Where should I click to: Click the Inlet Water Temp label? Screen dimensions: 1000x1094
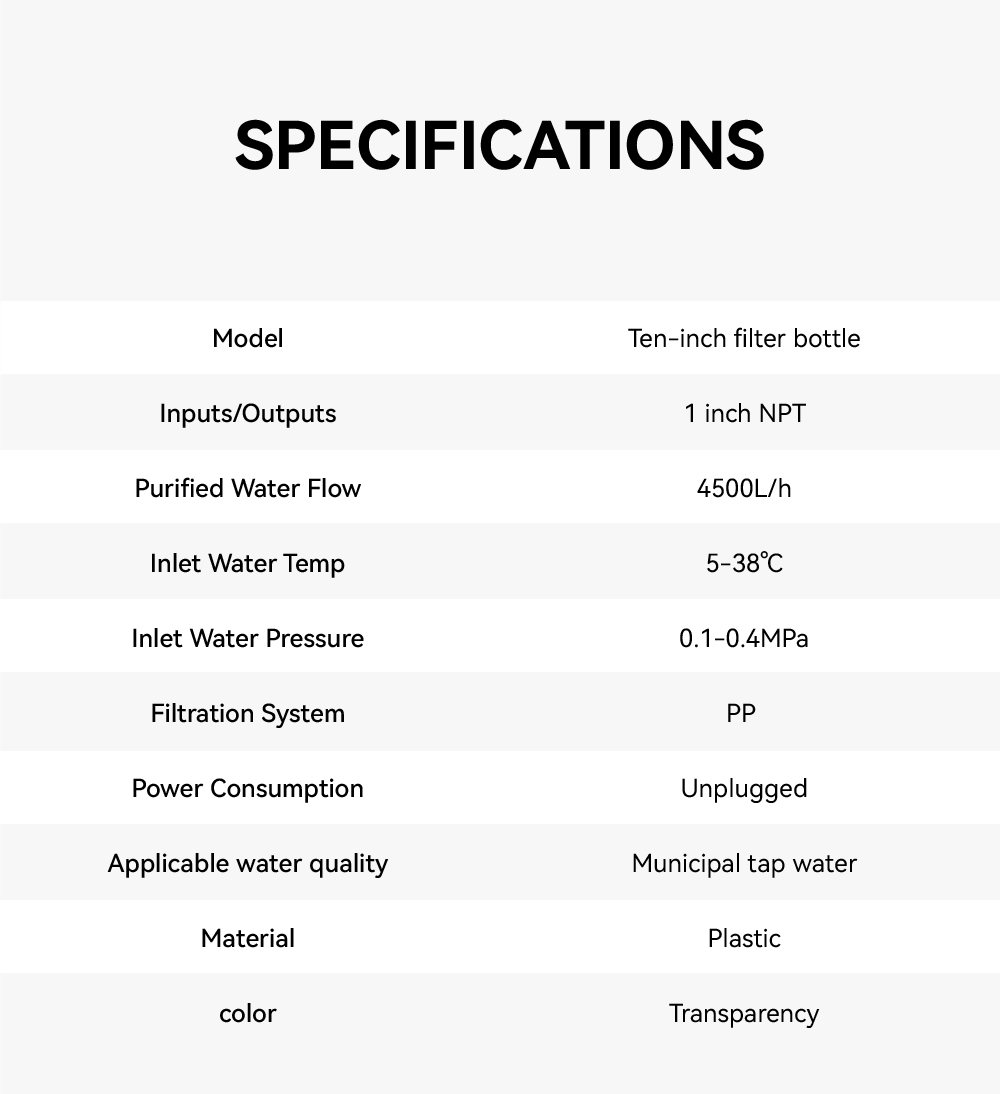click(x=248, y=564)
